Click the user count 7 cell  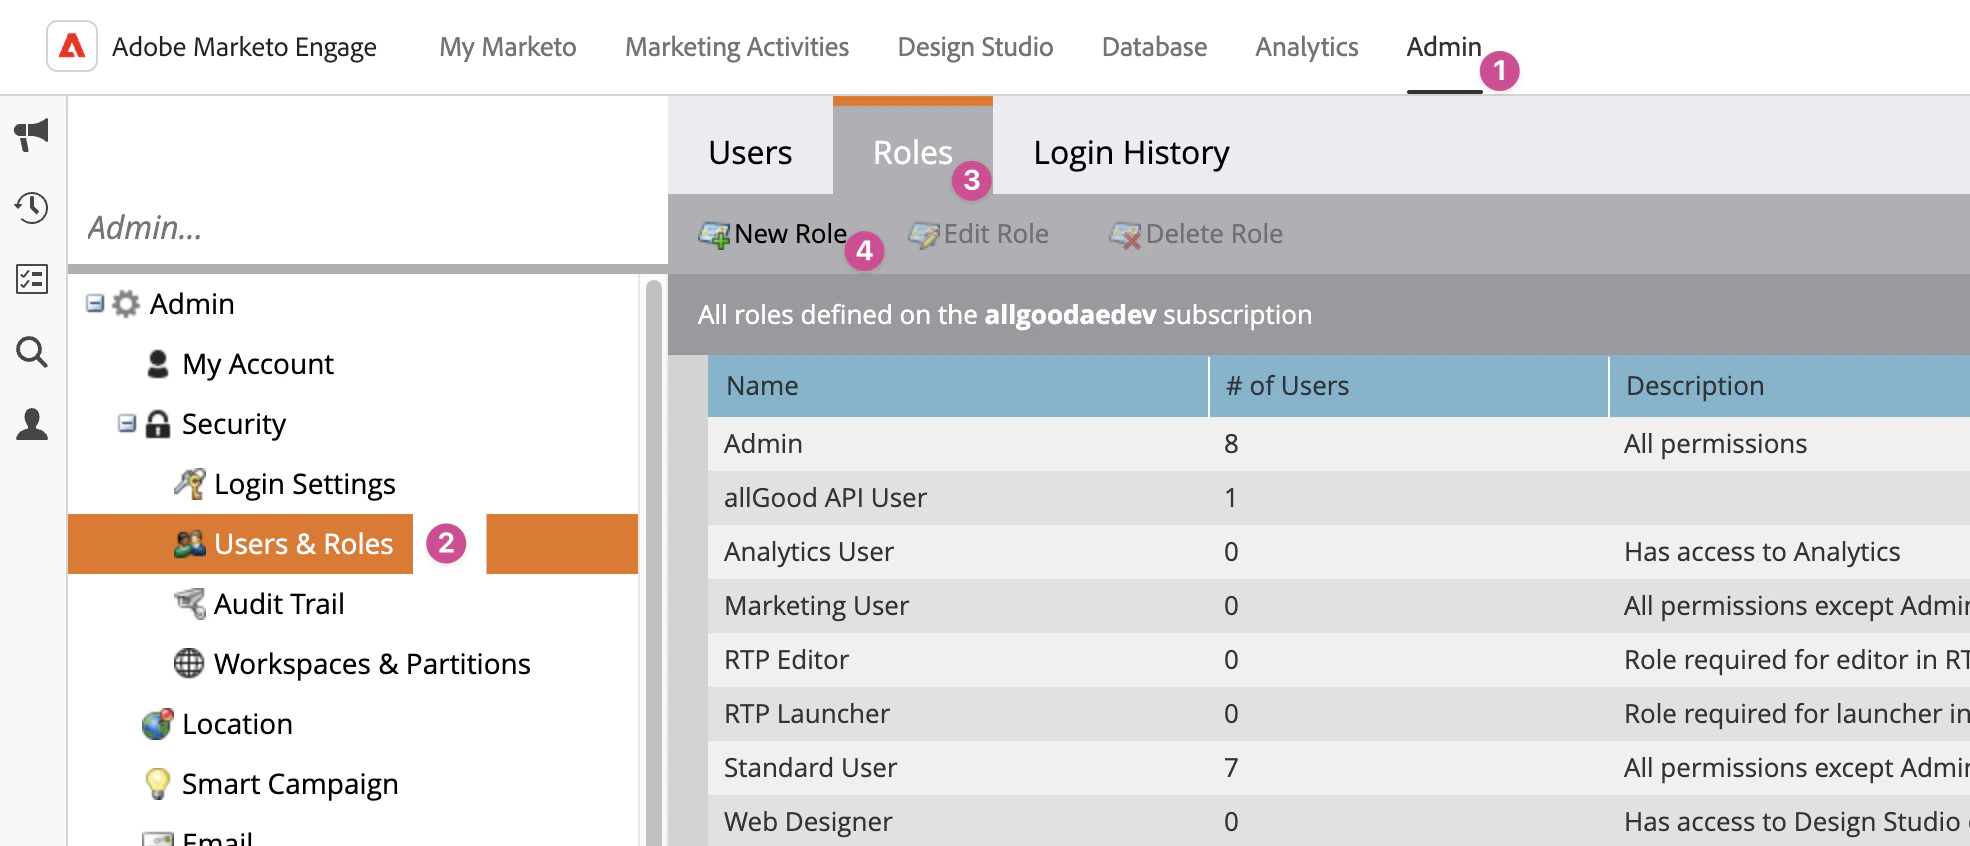(x=1231, y=768)
